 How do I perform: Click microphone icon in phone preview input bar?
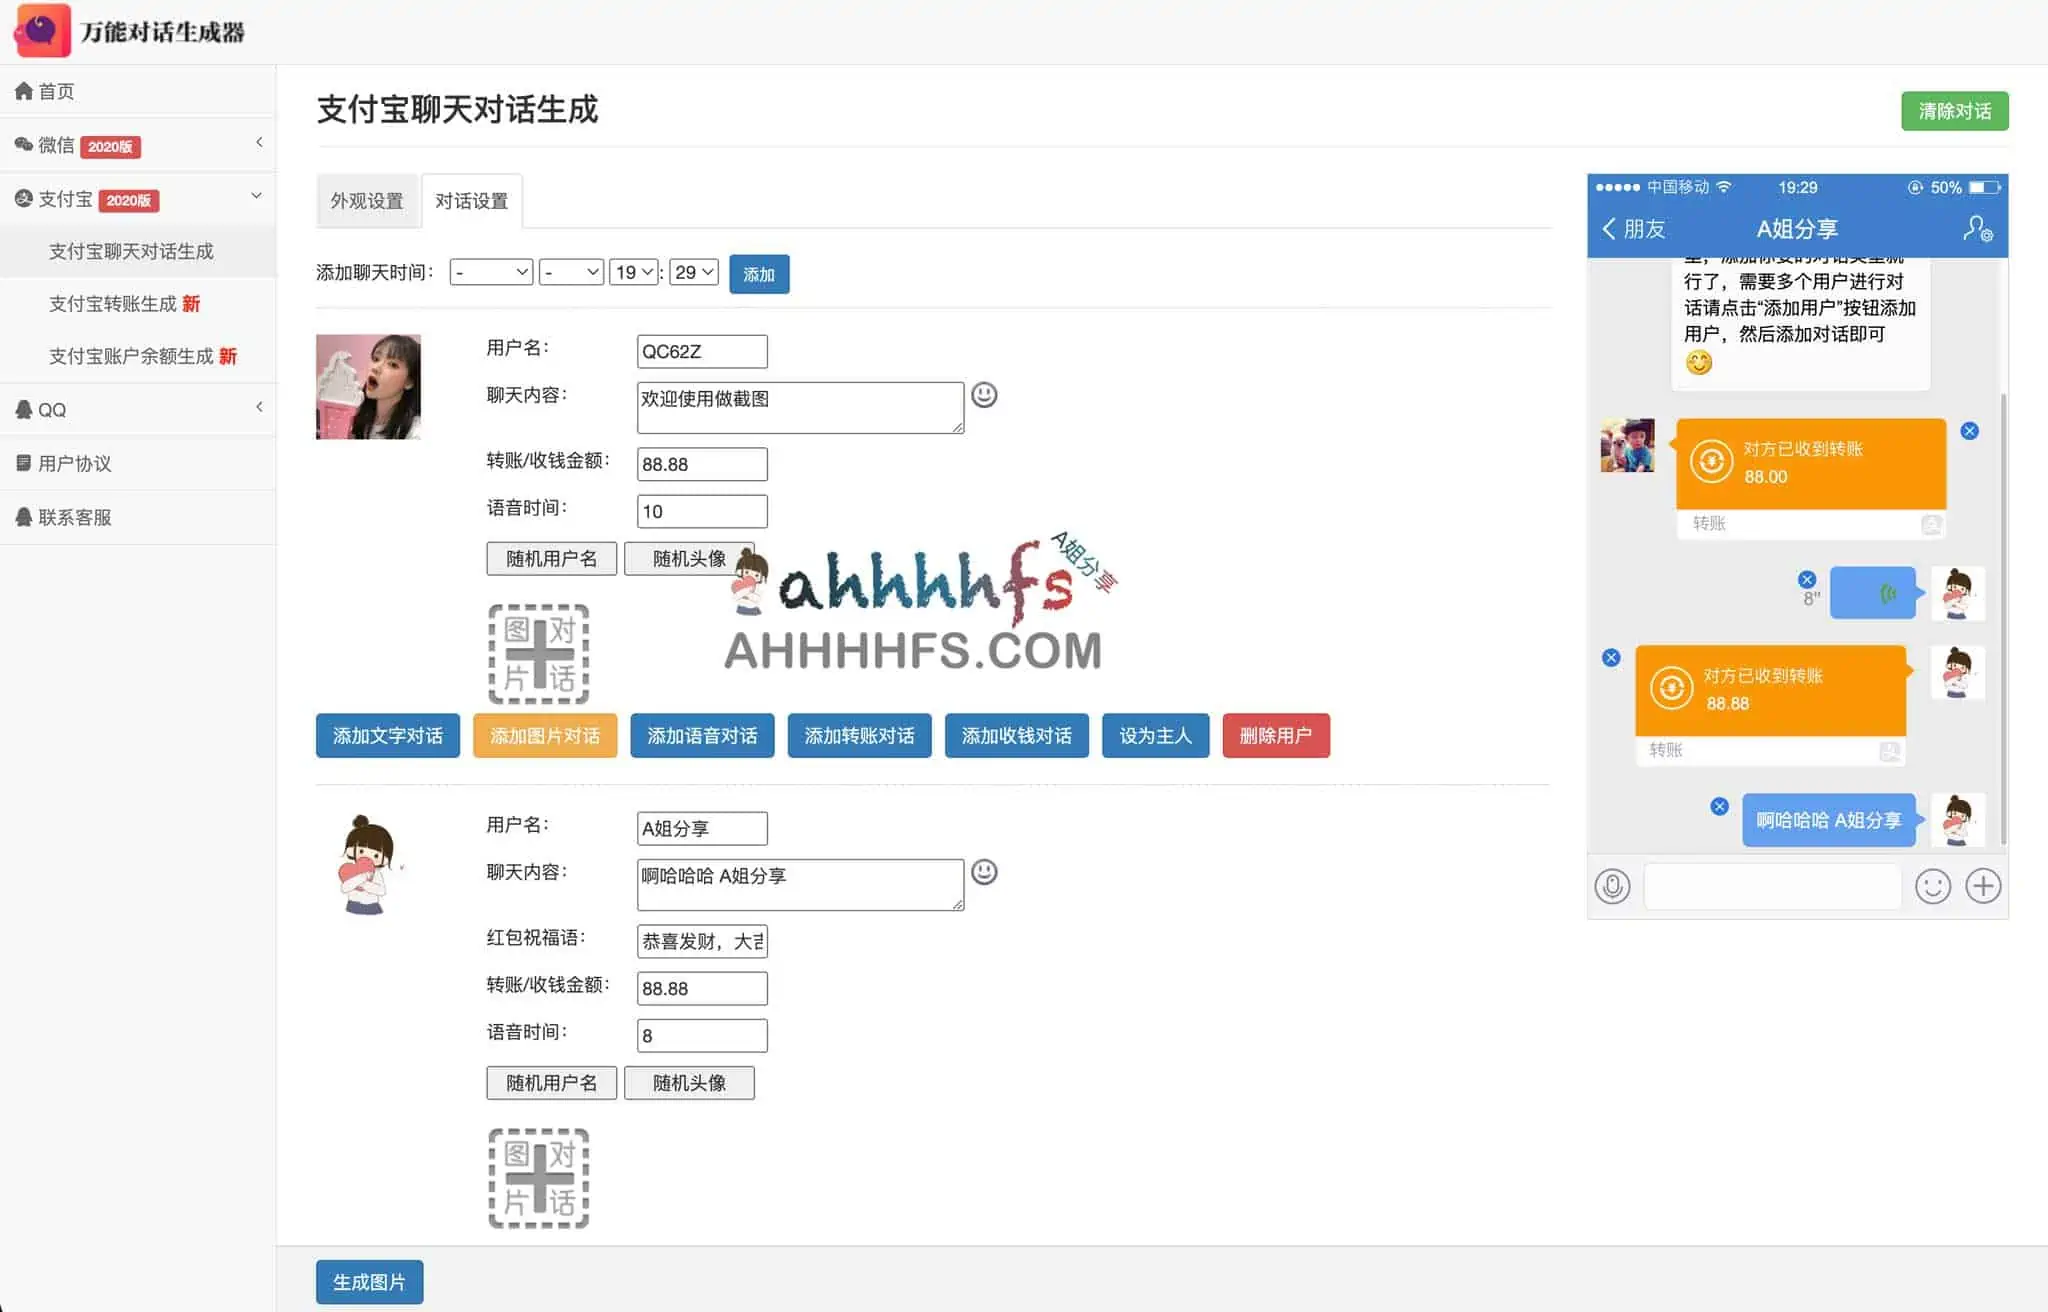(x=1612, y=886)
